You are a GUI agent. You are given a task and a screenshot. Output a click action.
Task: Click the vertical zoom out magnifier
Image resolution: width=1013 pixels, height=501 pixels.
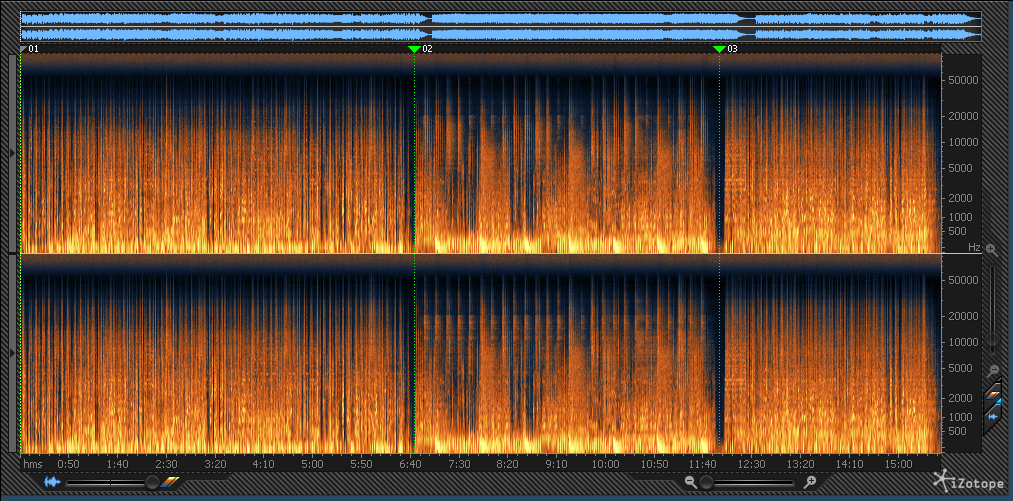tap(991, 370)
